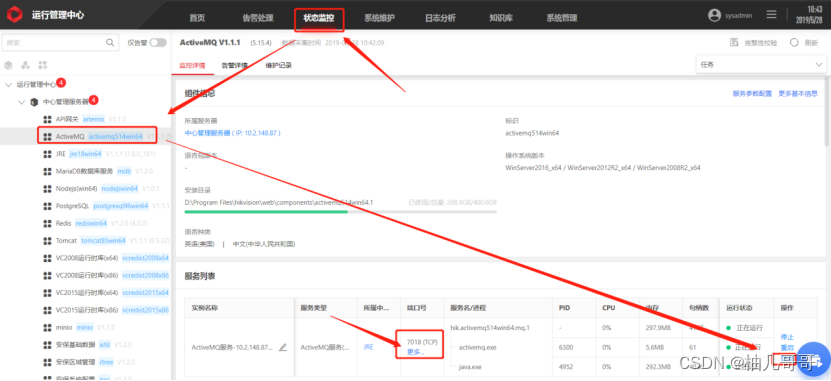The height and width of the screenshot is (381, 831).
Task: Click the Tomcat component icon
Action: point(47,241)
